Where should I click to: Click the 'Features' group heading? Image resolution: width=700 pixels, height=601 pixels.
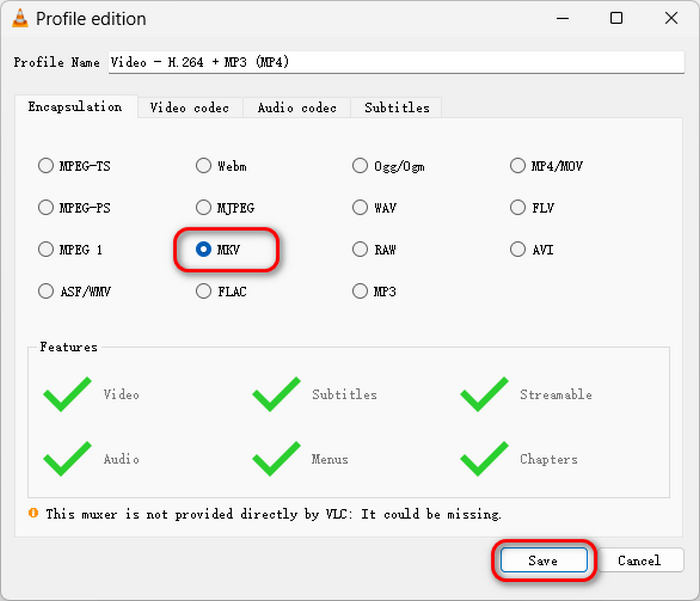point(69,347)
